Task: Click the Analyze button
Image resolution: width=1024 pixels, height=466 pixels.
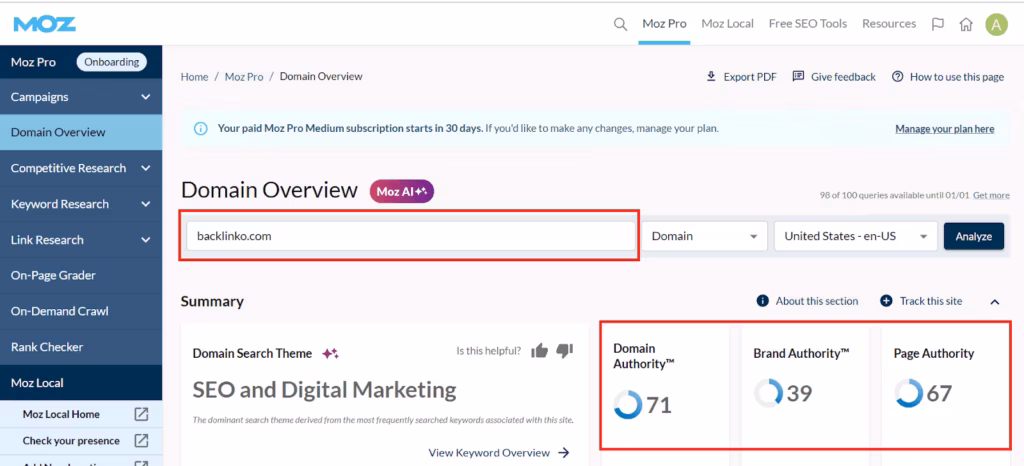Action: pyautogui.click(x=973, y=236)
